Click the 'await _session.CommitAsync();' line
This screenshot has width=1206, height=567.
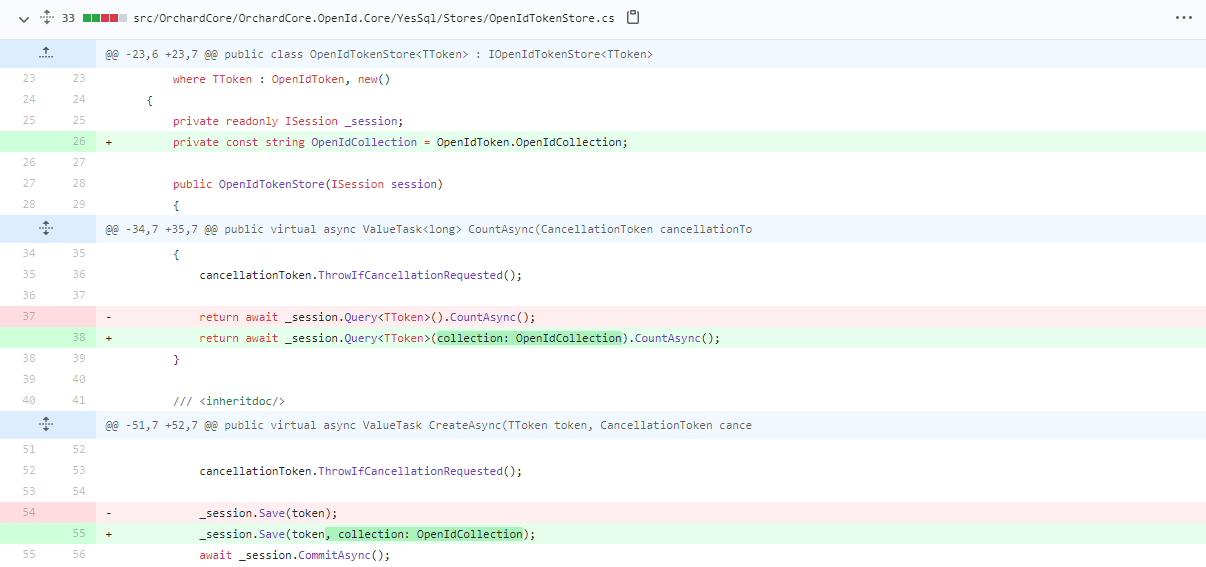pos(294,555)
